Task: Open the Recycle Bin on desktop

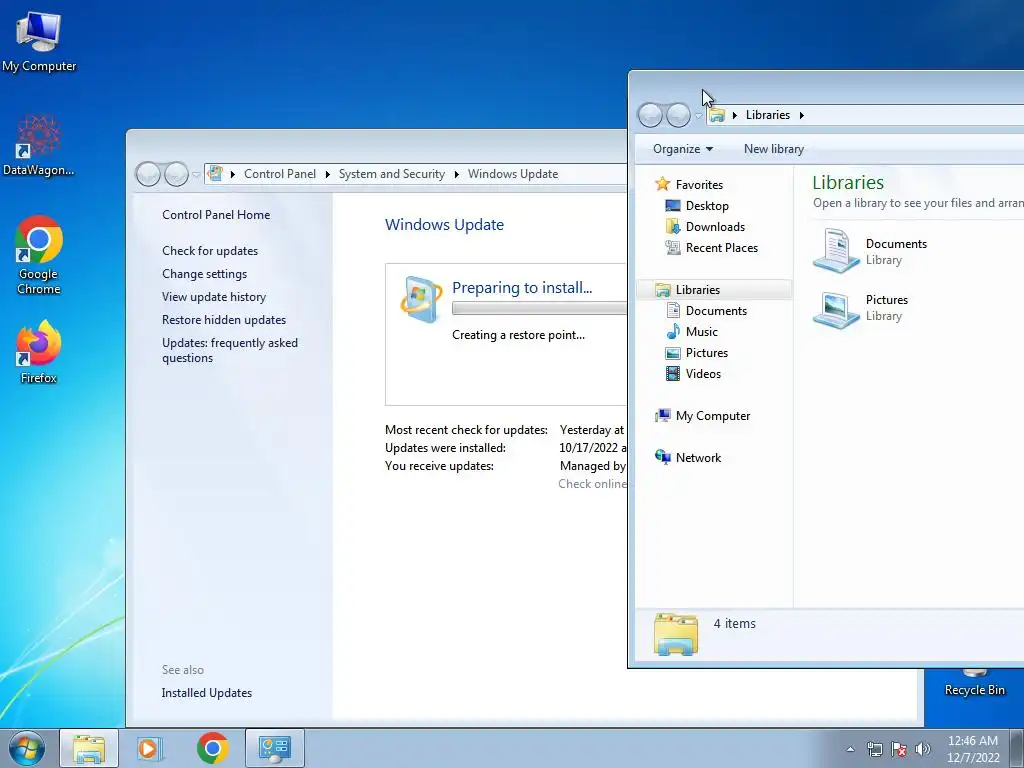Action: (x=974, y=682)
